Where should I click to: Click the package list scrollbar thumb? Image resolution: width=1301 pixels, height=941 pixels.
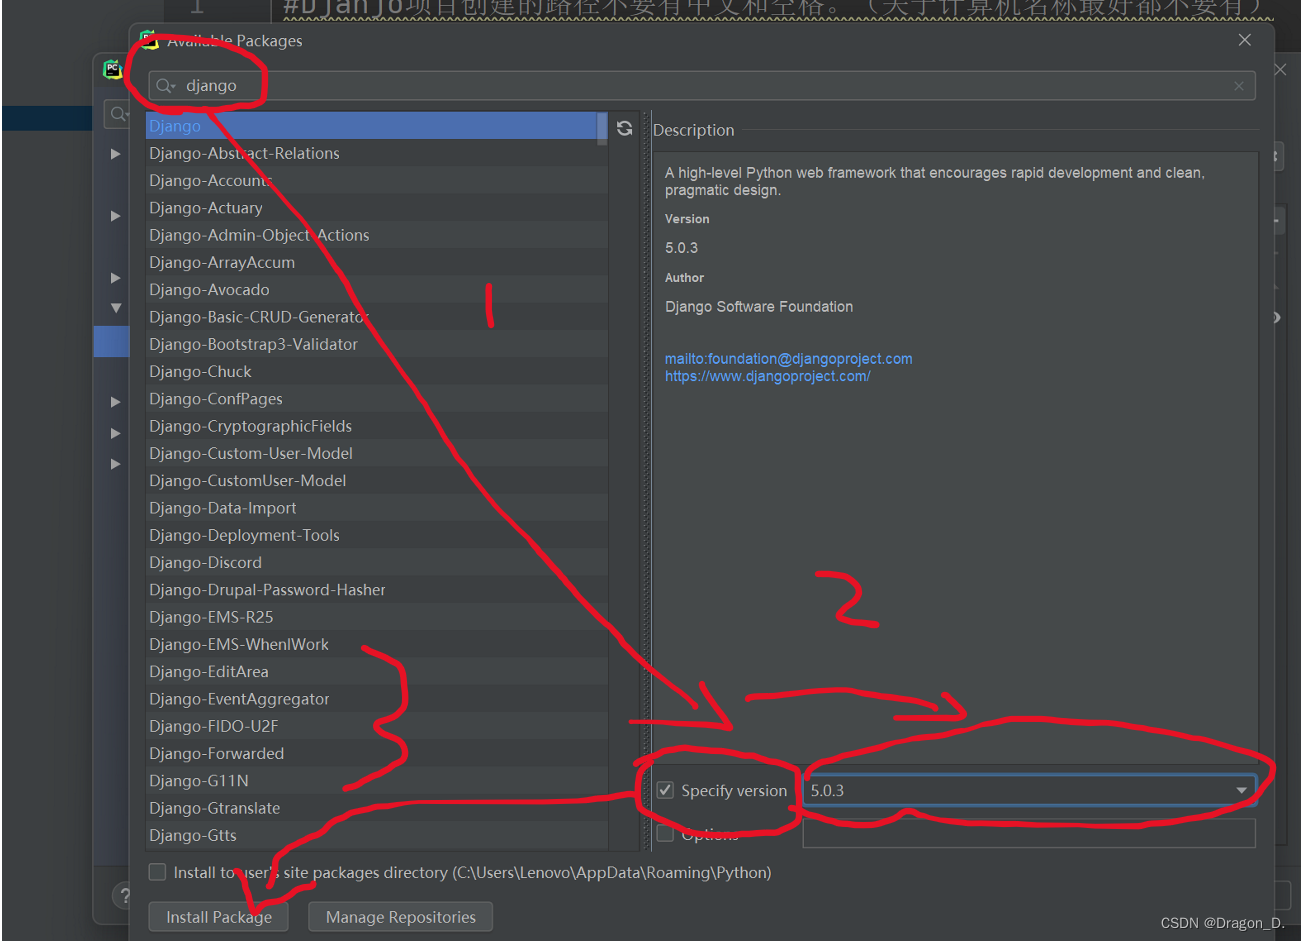tap(602, 129)
